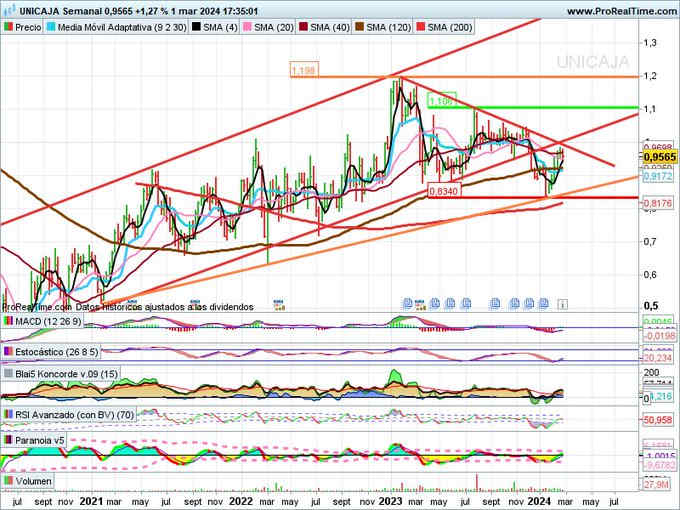Image resolution: width=680 pixels, height=510 pixels.
Task: Click the red 0,8340 support label
Action: pyautogui.click(x=445, y=190)
